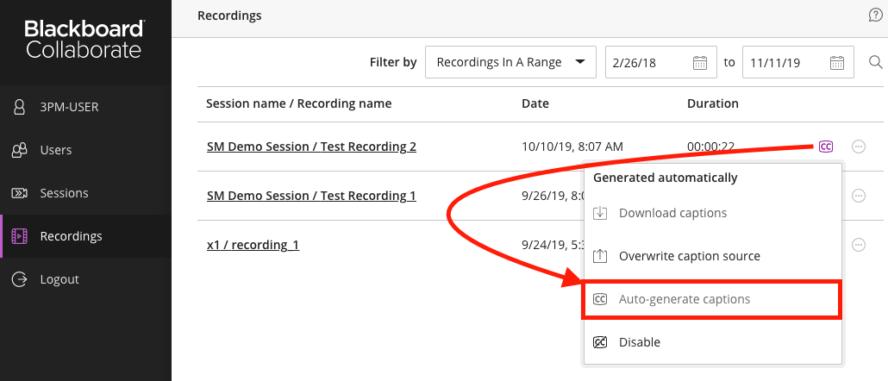This screenshot has width=888, height=381.
Task: Click the end date field 11/11/19
Action: 798,62
